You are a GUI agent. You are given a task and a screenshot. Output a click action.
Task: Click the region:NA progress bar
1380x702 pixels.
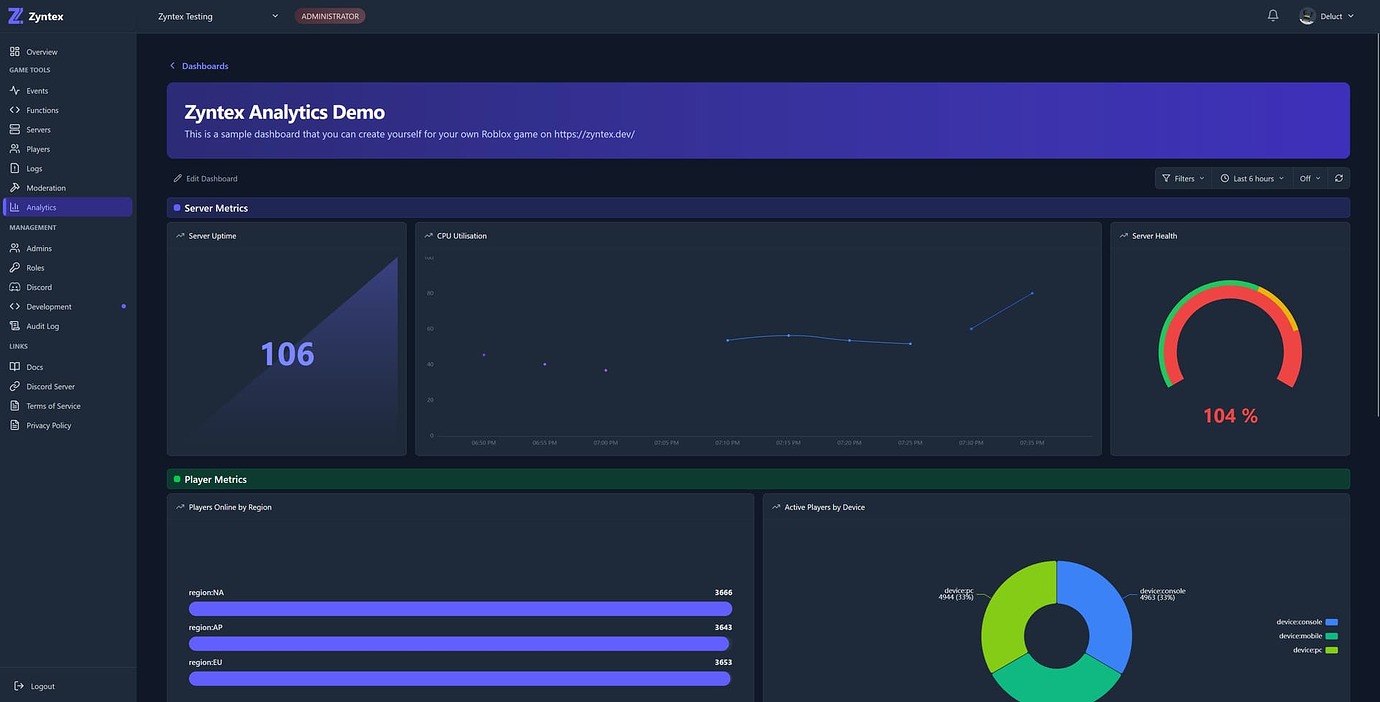pyautogui.click(x=459, y=608)
